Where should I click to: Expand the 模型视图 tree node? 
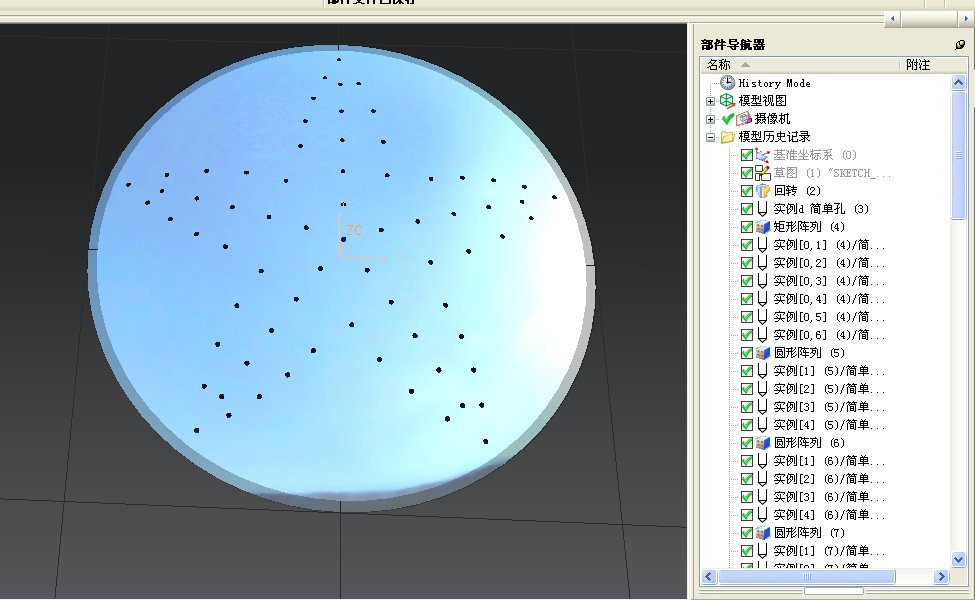pyautogui.click(x=711, y=101)
